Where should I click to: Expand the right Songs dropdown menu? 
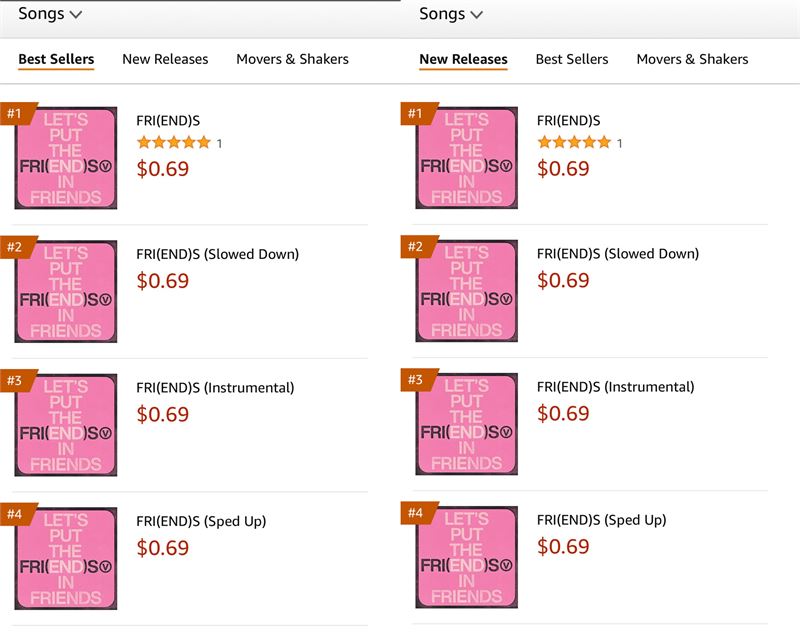[x=451, y=14]
